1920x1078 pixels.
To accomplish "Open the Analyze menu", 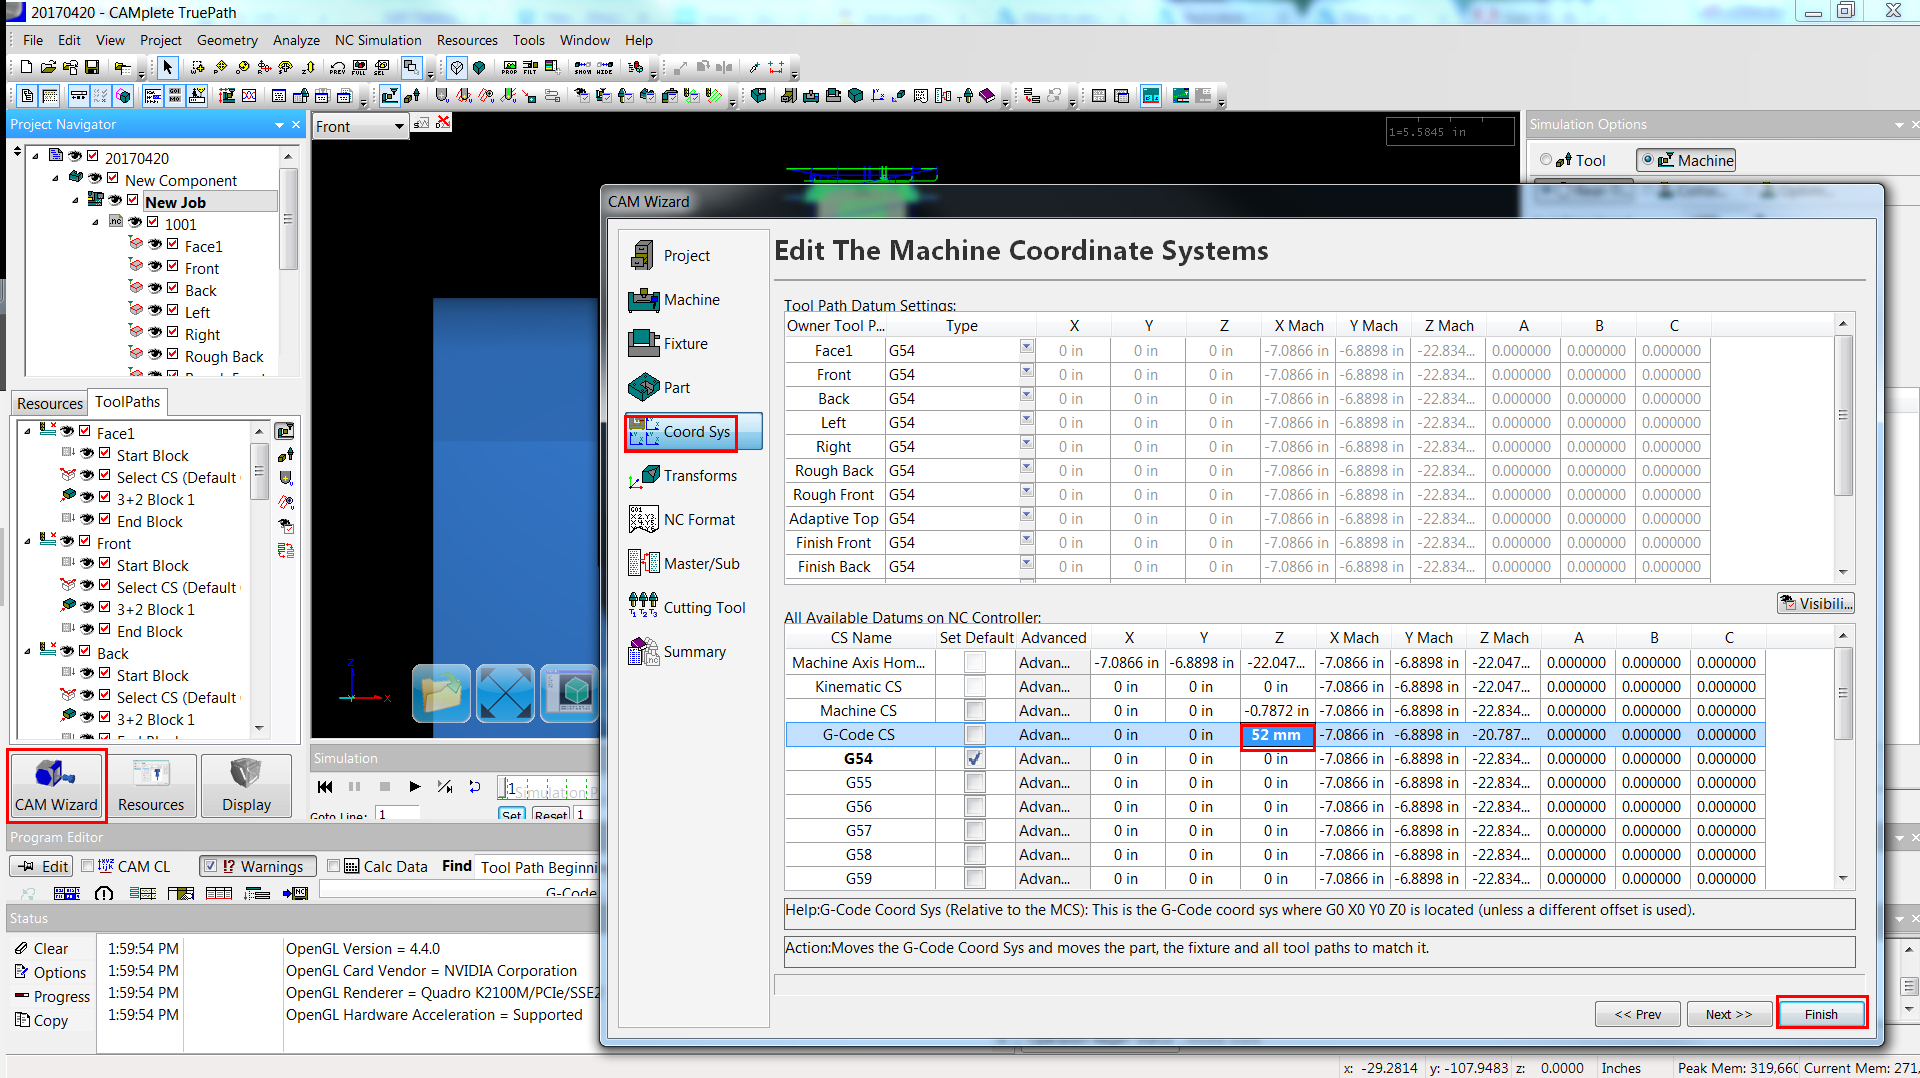I will point(296,40).
